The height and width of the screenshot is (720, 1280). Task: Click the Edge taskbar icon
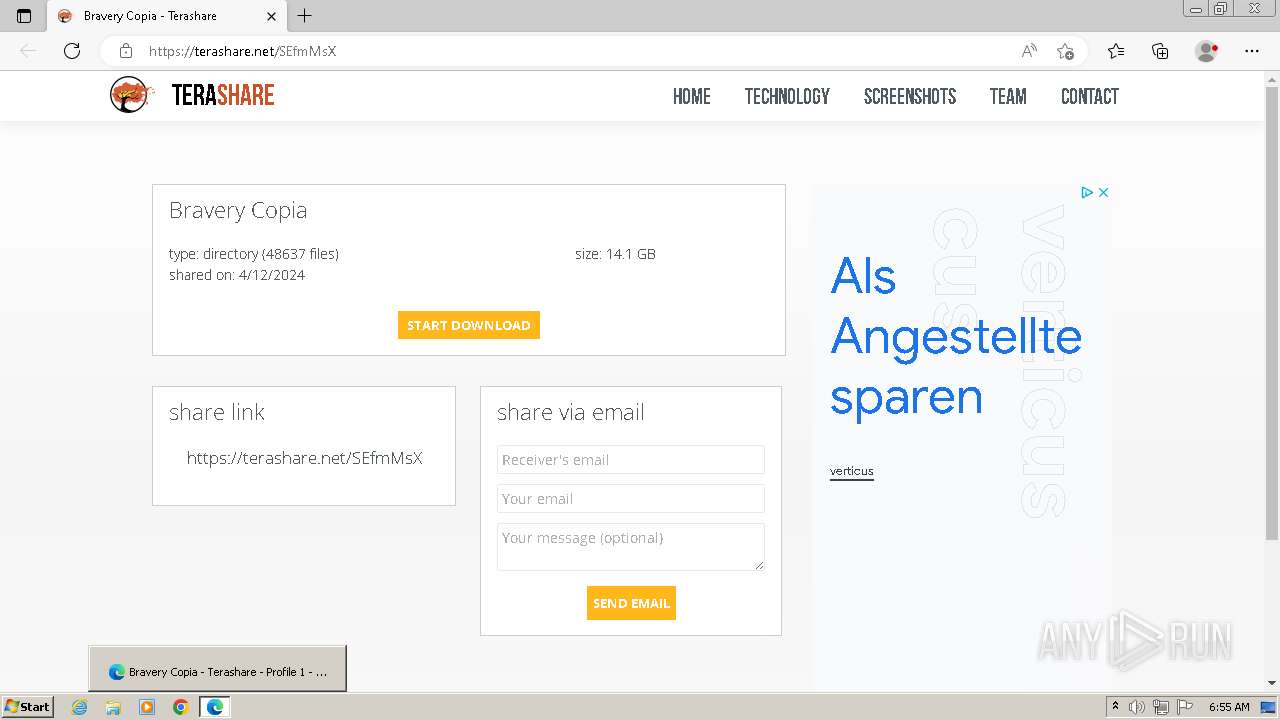click(214, 707)
